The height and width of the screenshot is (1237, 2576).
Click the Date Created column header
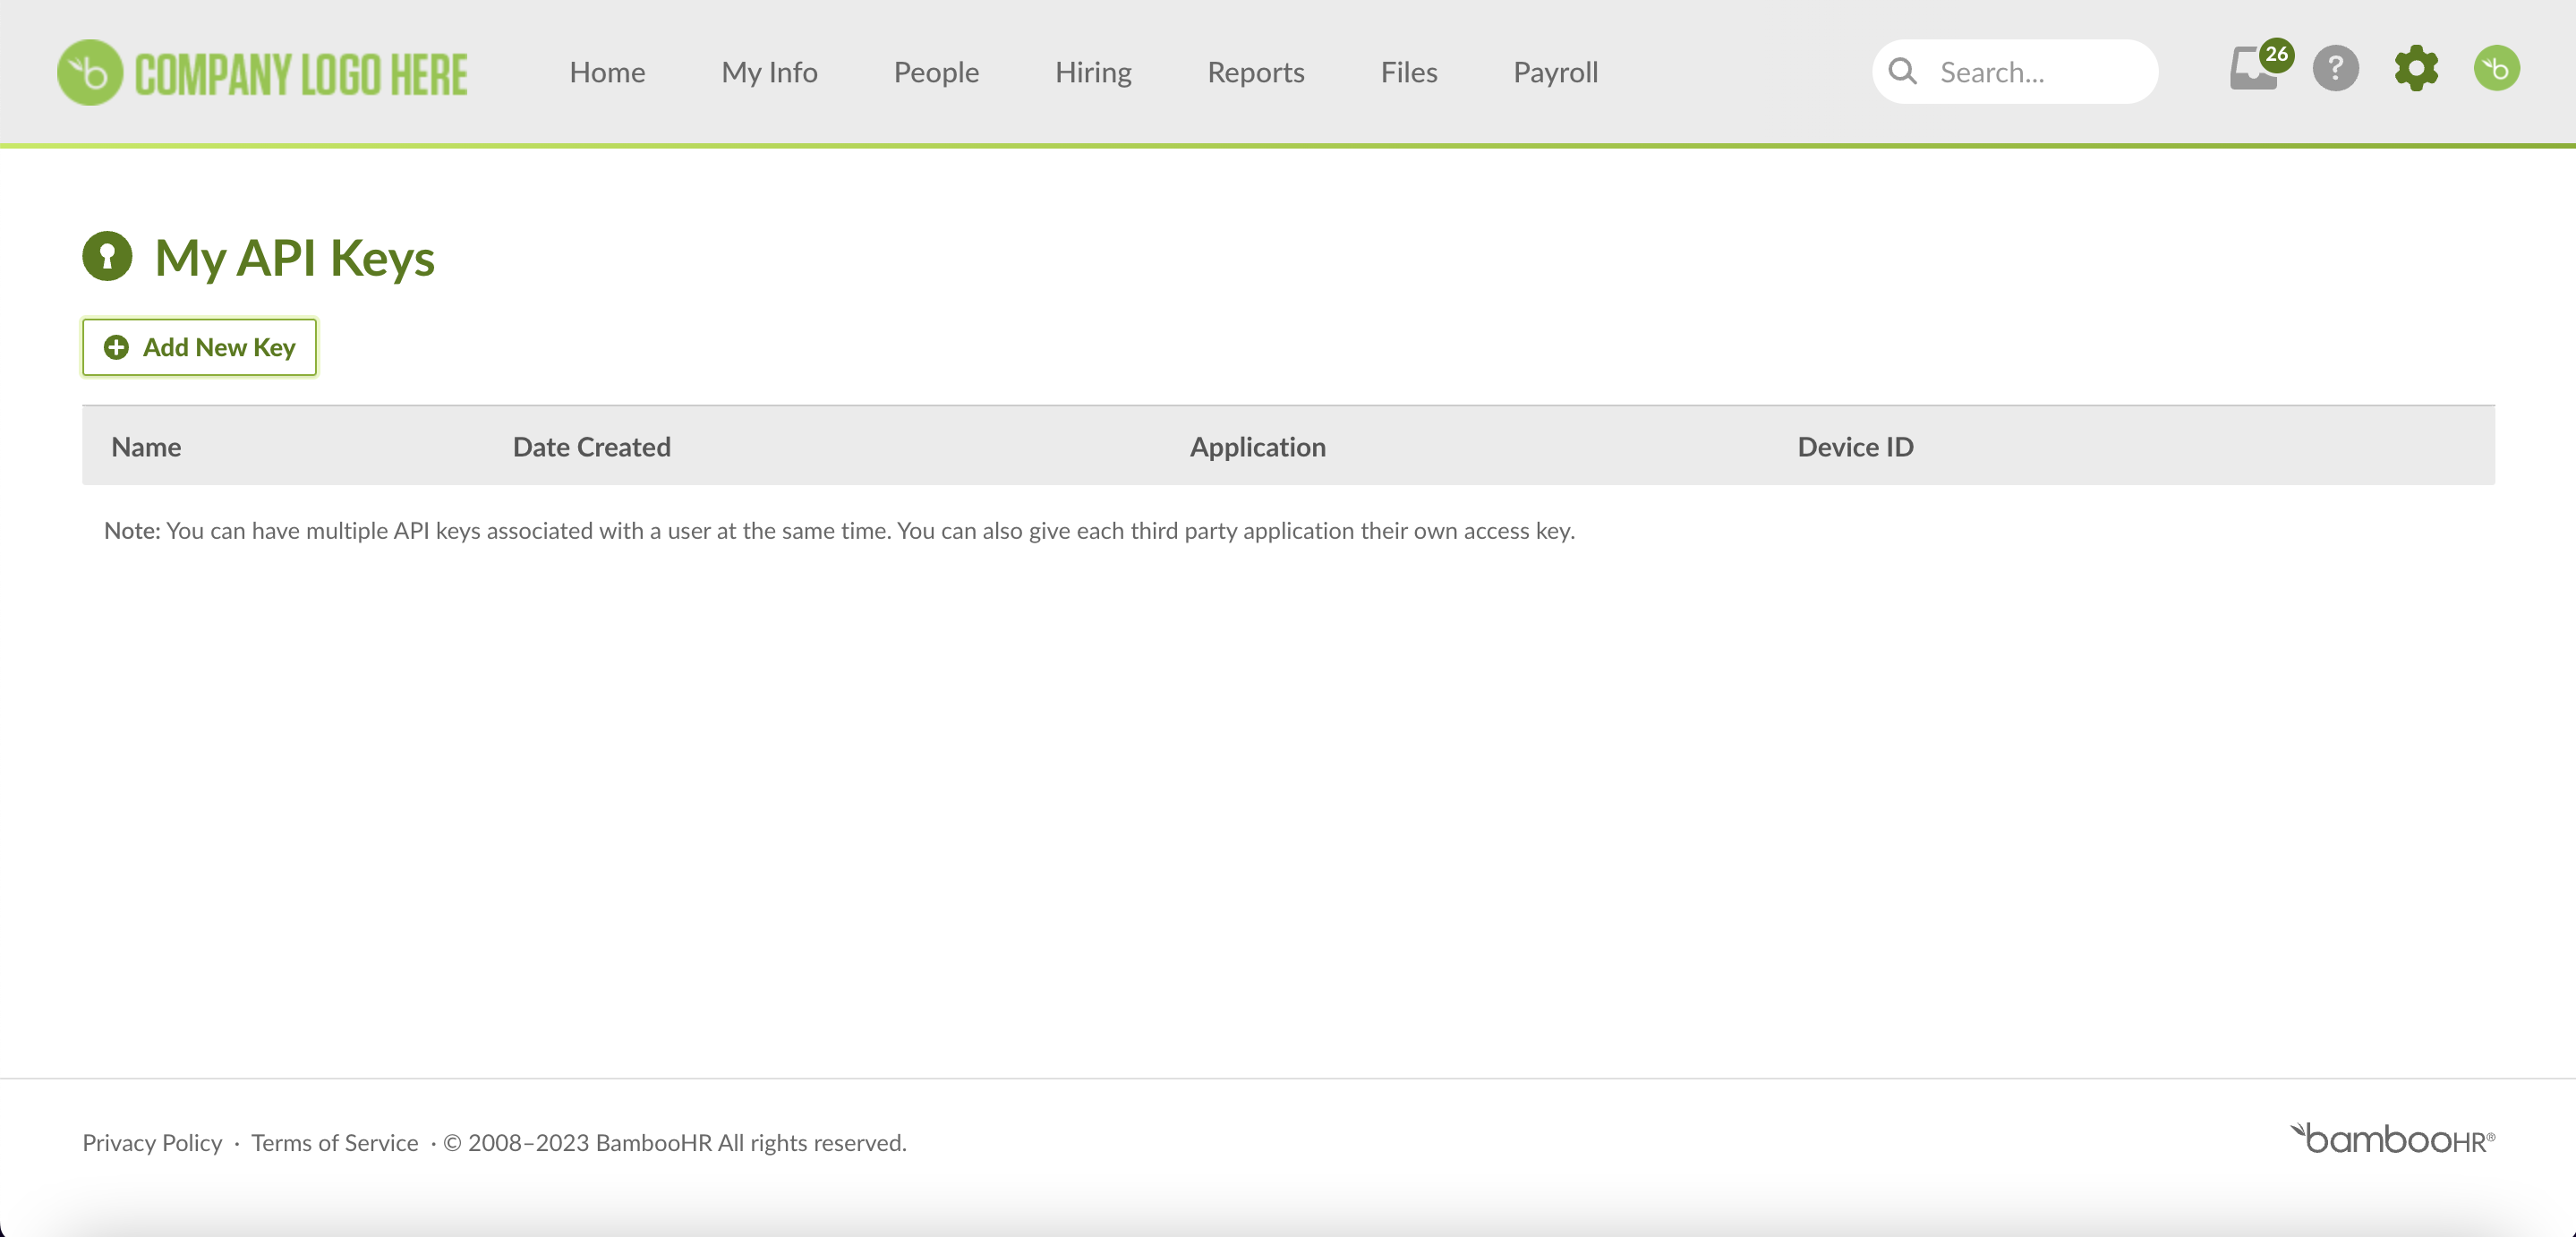[591, 446]
